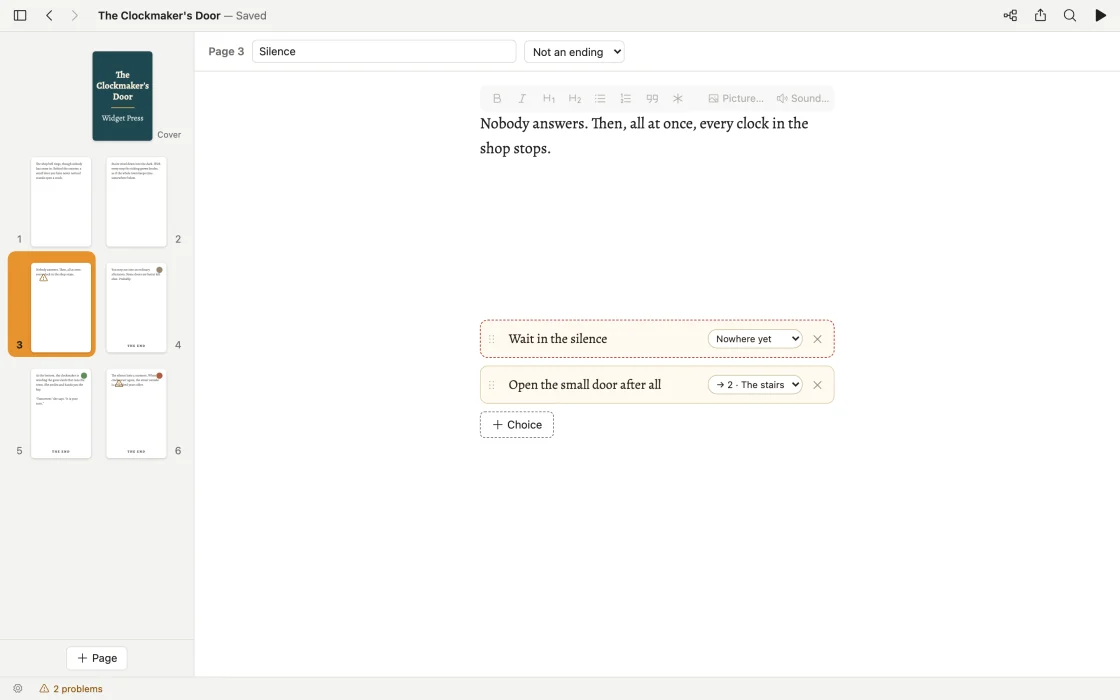Apply Heading 2 style
Image resolution: width=1120 pixels, height=700 pixels.
[x=574, y=99]
